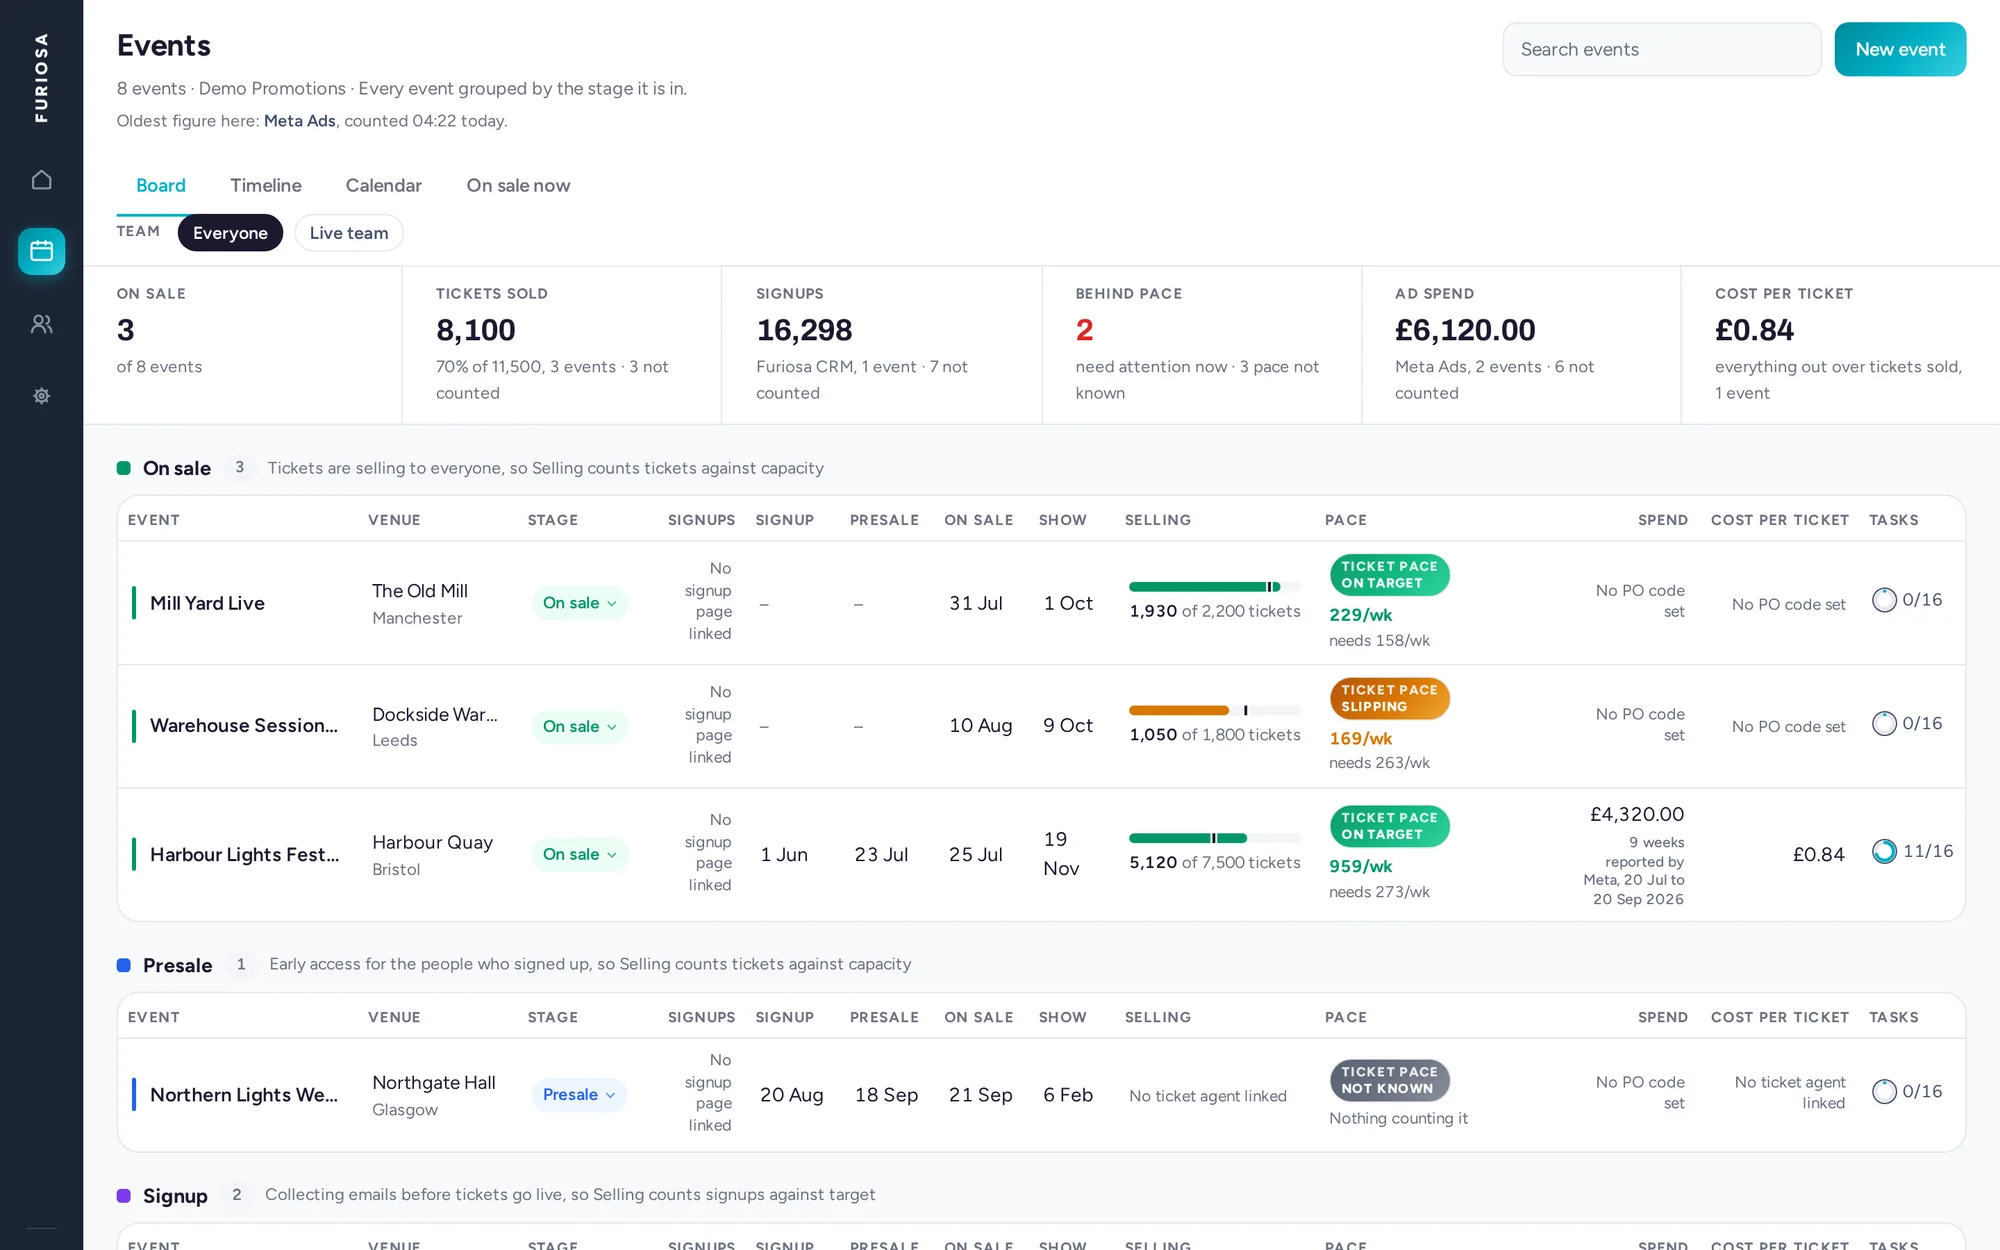
Task: Switch to the Timeline tab
Action: click(266, 186)
